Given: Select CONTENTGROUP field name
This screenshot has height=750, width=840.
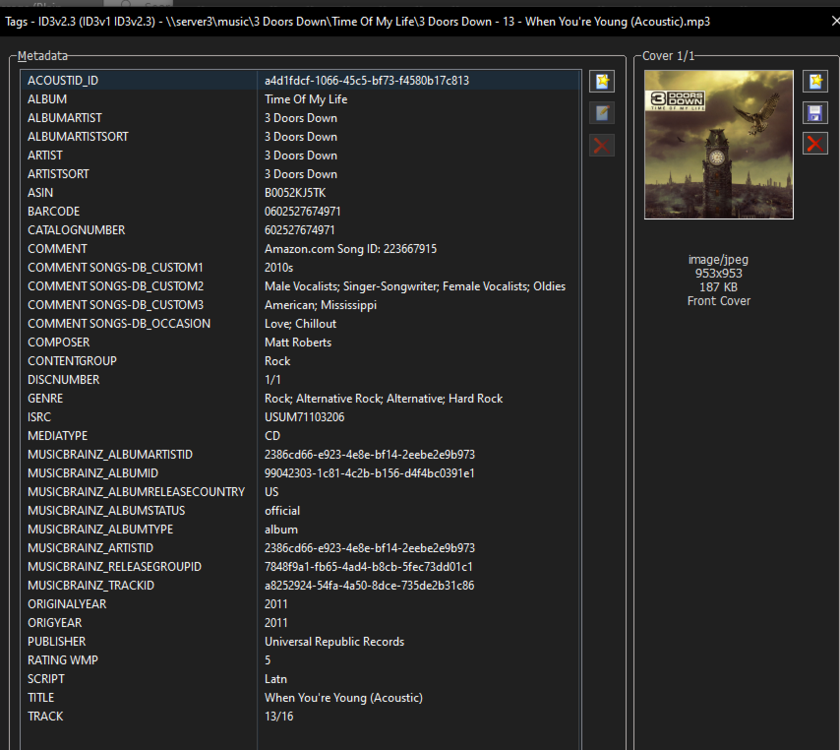Looking at the screenshot, I should (72, 361).
